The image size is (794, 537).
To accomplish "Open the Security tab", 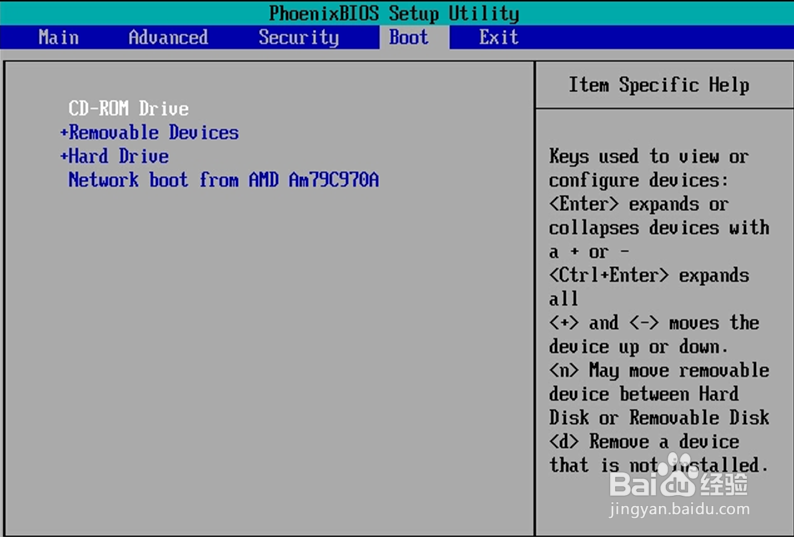I will coord(299,37).
